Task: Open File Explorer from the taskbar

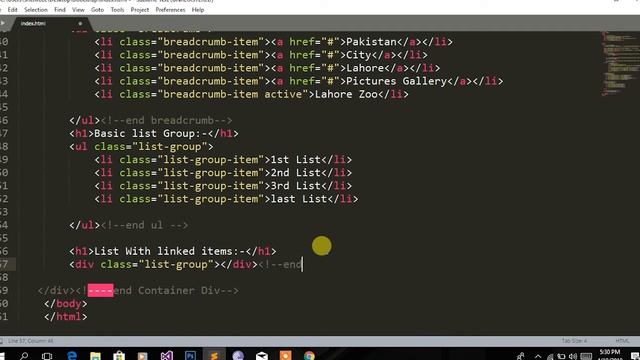Action: pyautogui.click(x=95, y=356)
